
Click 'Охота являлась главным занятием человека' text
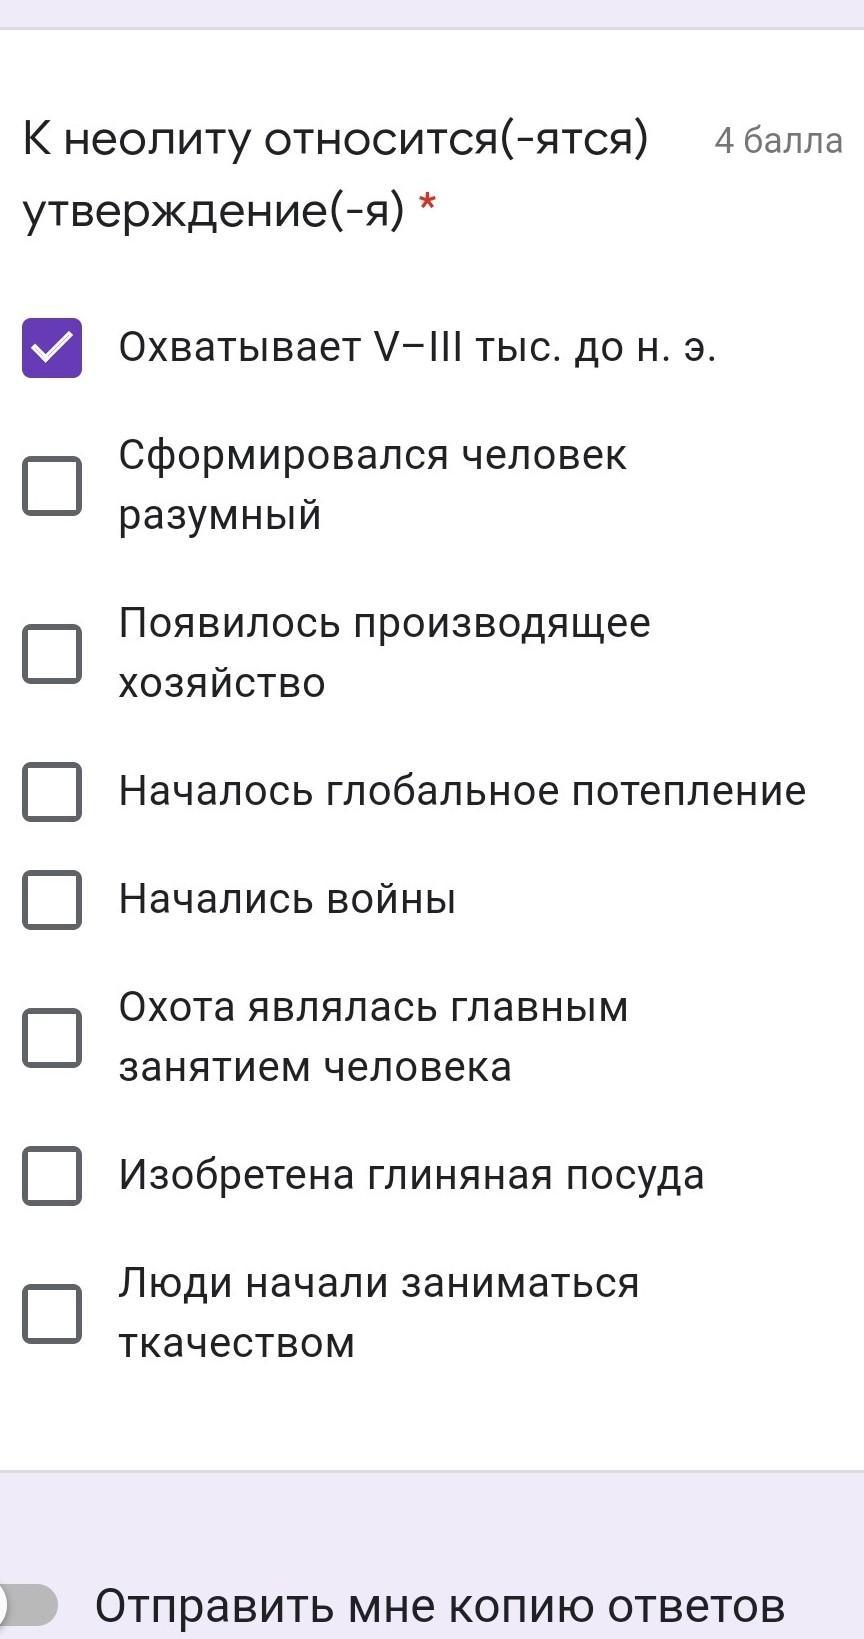pos(373,1036)
